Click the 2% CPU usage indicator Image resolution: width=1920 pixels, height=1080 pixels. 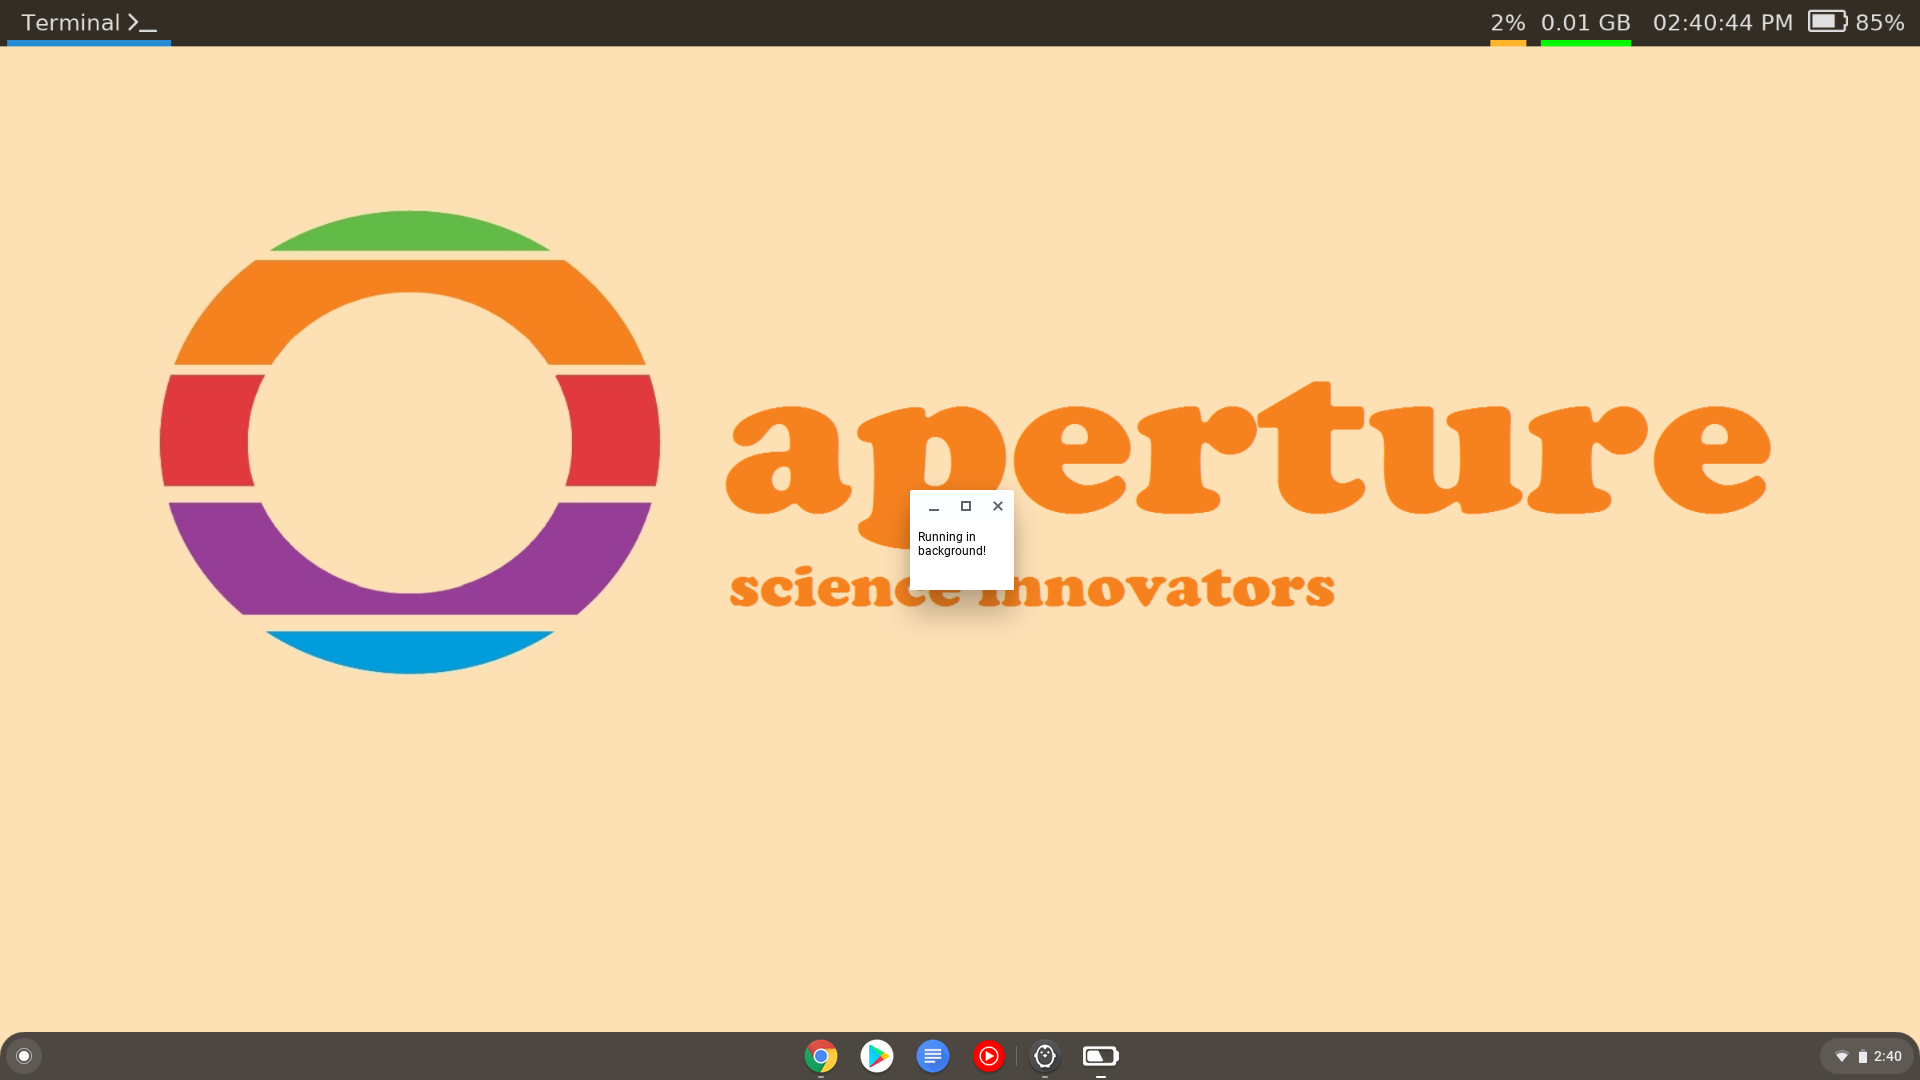point(1507,22)
